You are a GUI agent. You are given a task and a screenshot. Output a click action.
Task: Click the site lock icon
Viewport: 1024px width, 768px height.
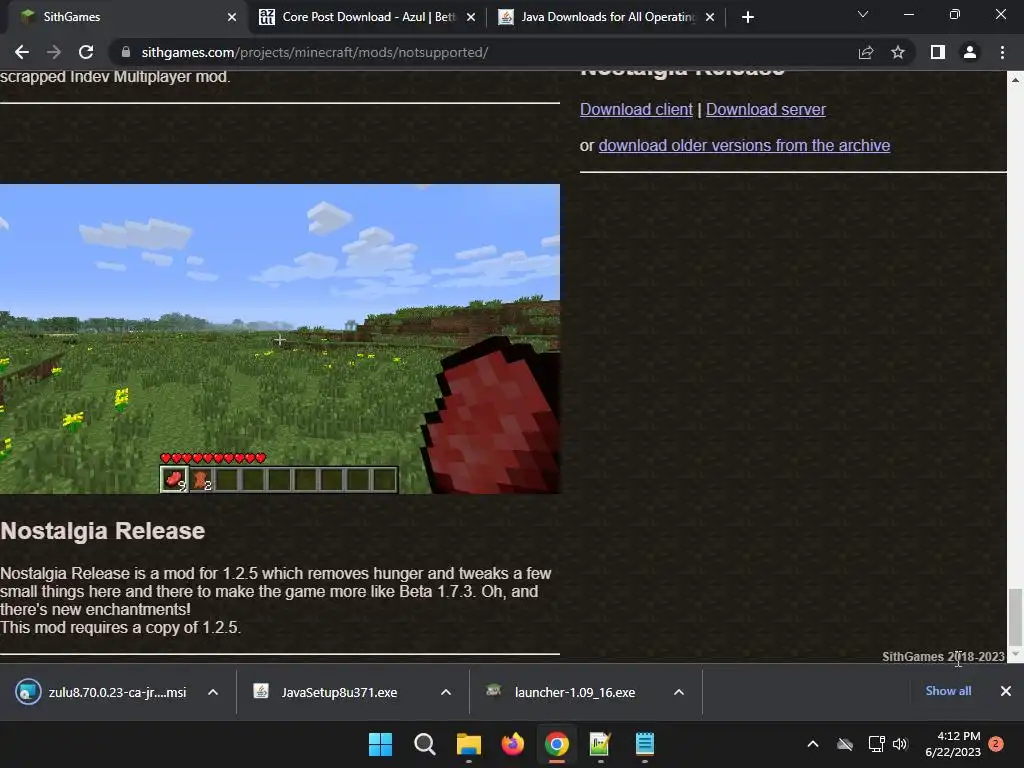coord(126,52)
